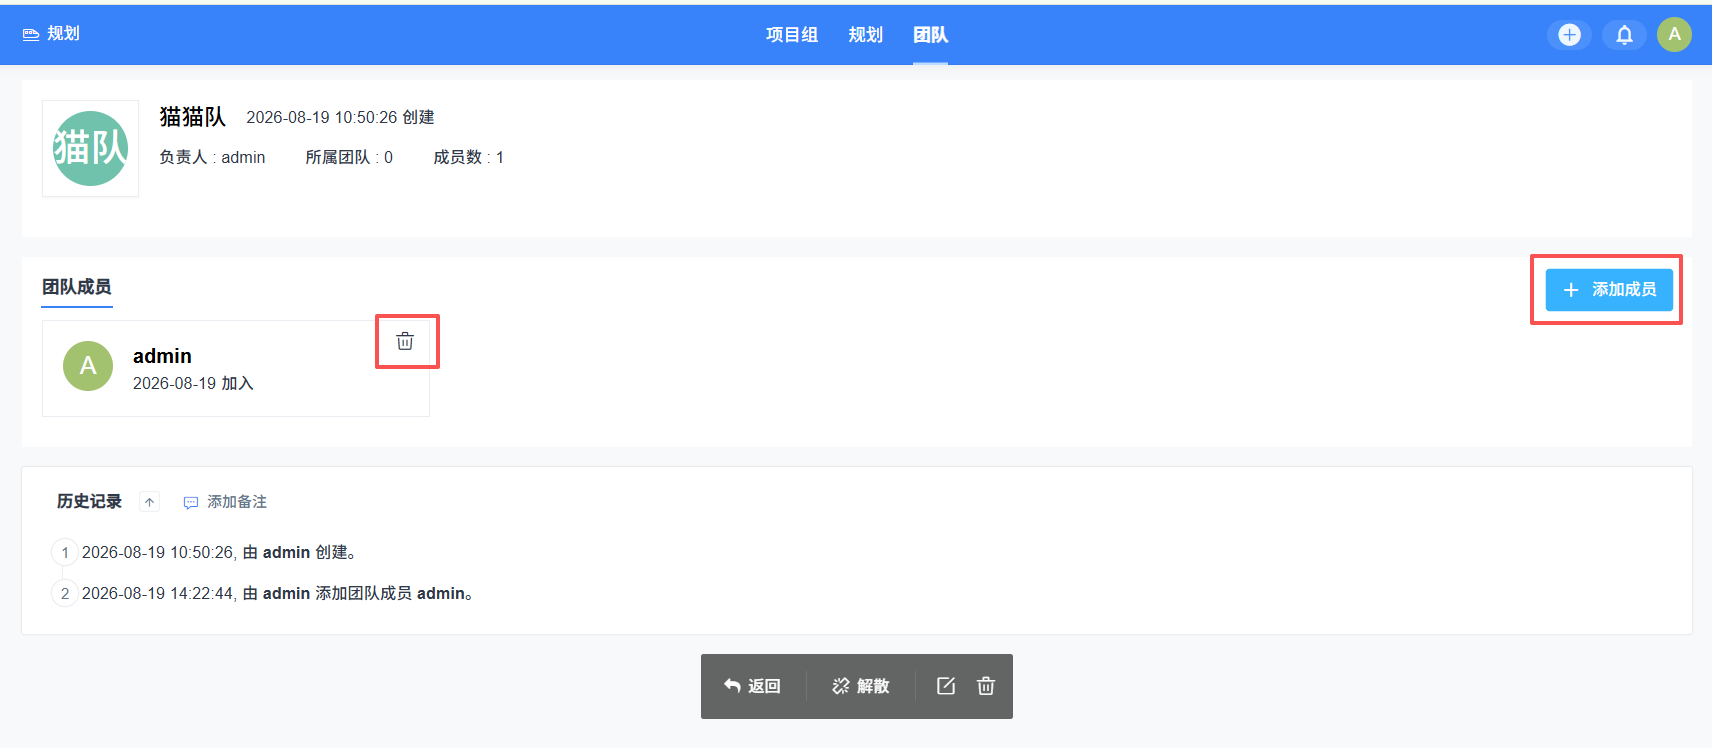Select the 团队 tab
Screen dimensions: 1712x748
pyautogui.click(x=930, y=35)
